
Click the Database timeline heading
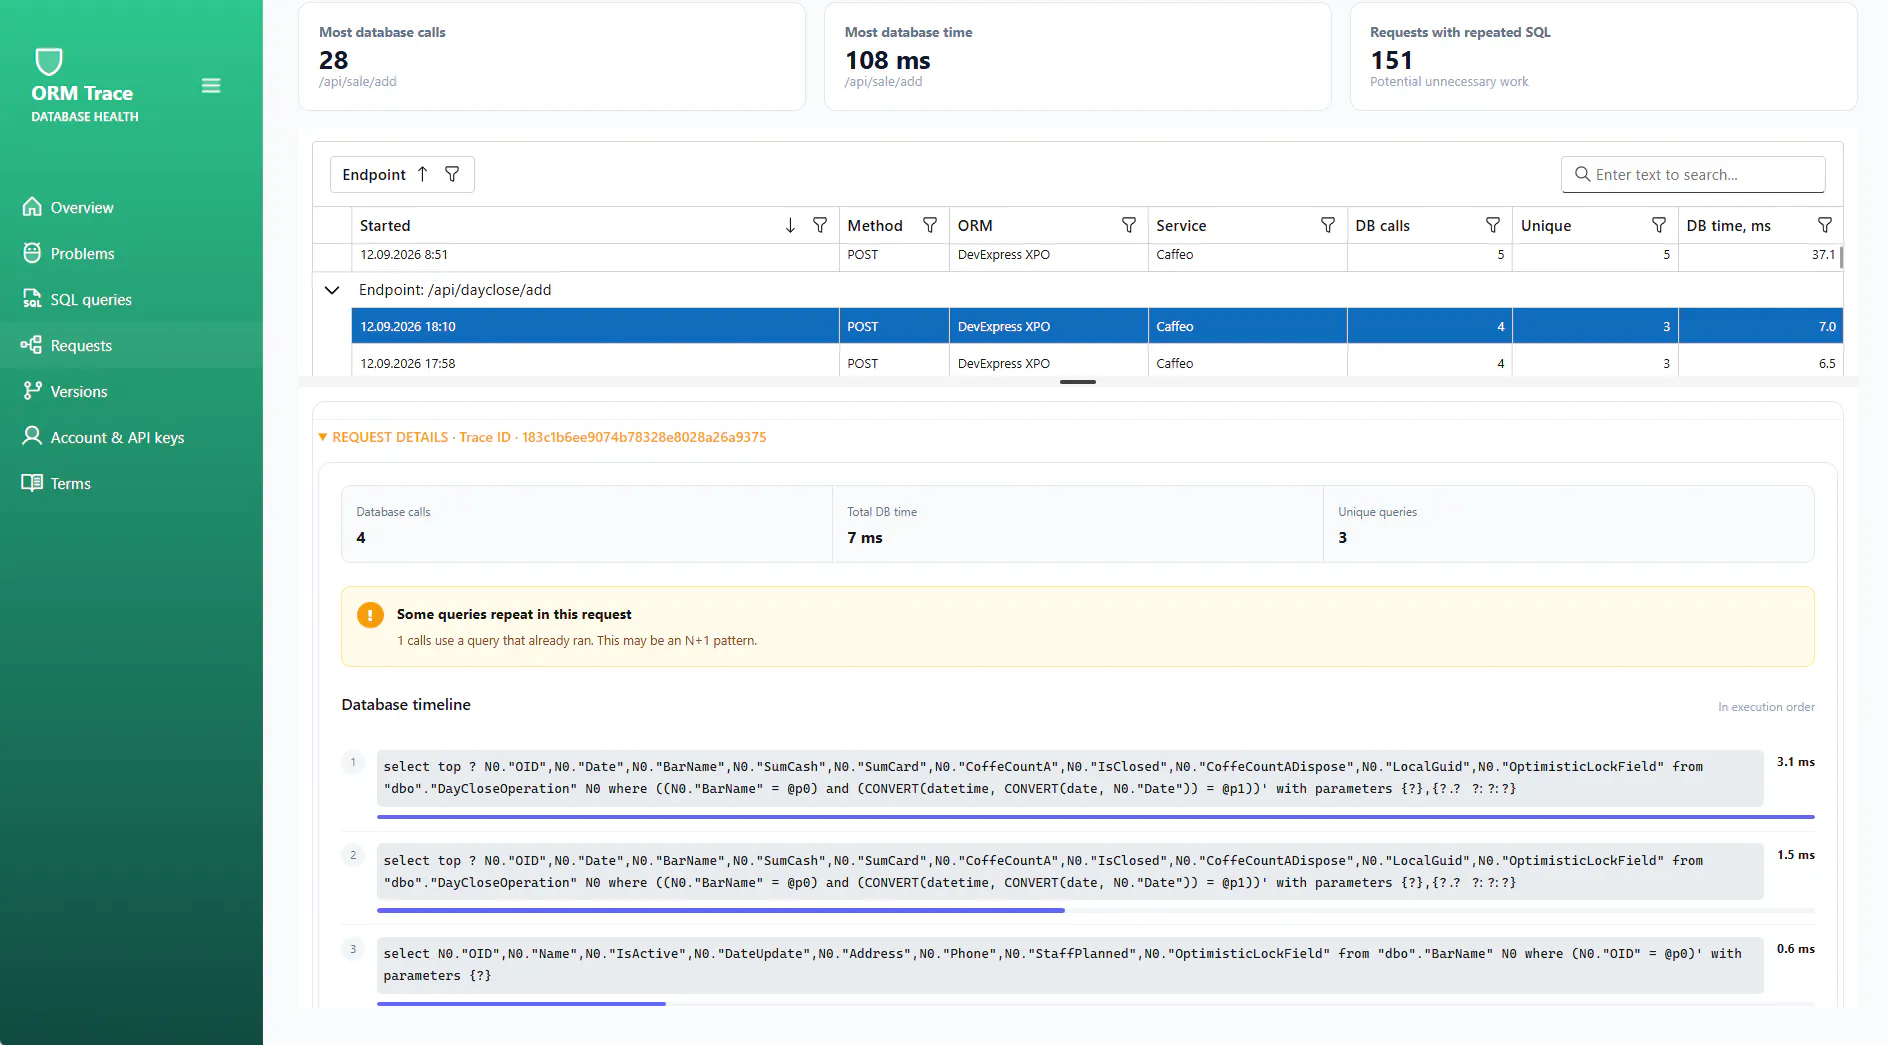[406, 705]
